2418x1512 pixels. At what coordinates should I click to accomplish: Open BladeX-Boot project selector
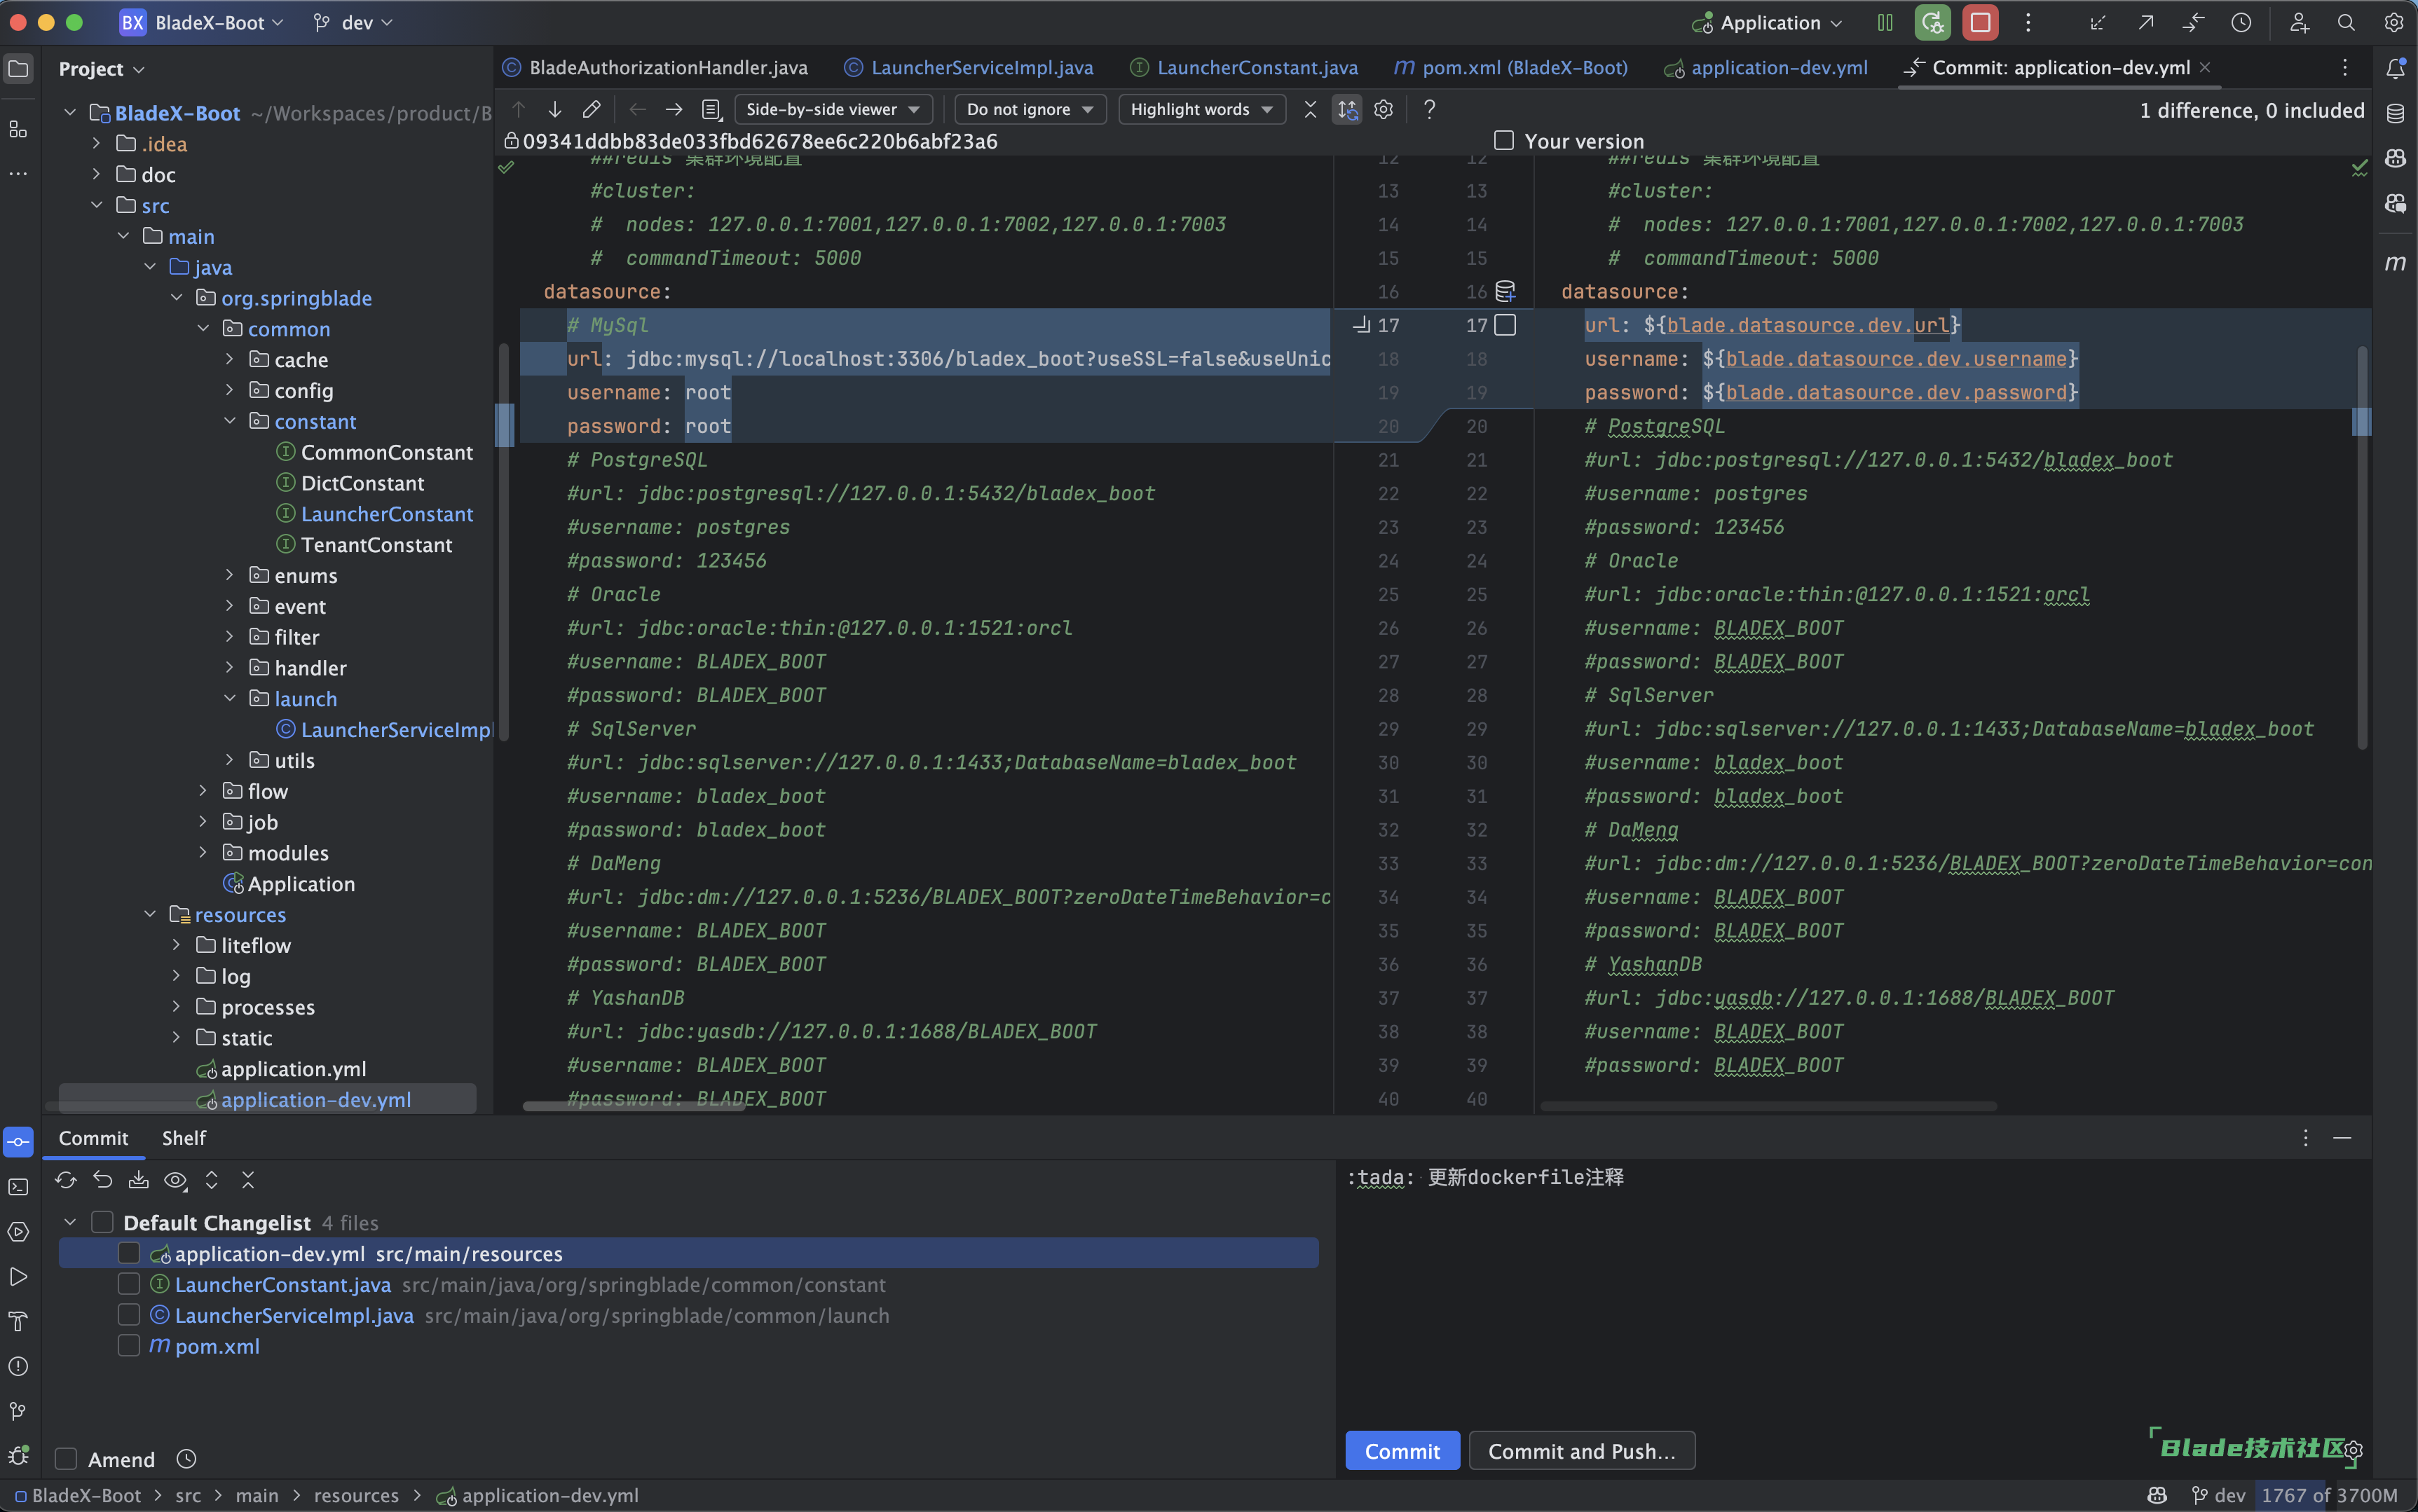click(x=202, y=22)
